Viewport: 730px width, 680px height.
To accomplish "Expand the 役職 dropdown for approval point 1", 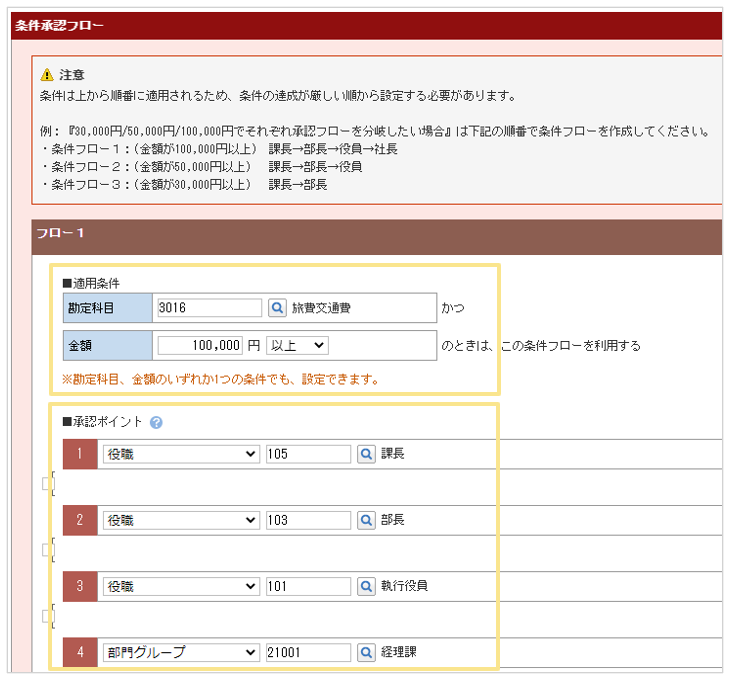I will coord(180,454).
